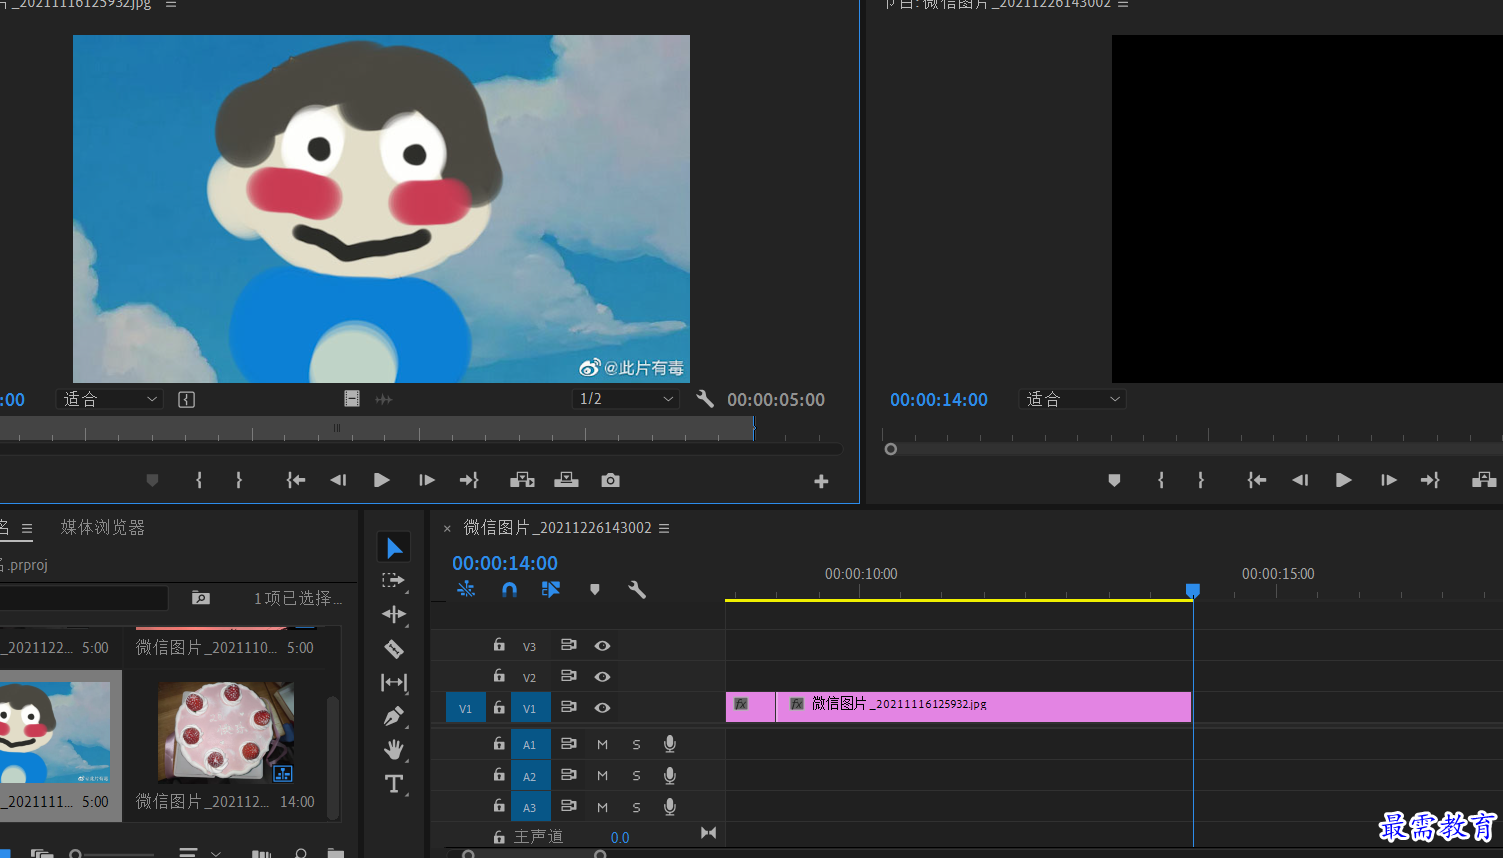Screen dimensions: 1503x858
Task: Click timeline timecode 00:00:14:00
Action: [x=505, y=563]
